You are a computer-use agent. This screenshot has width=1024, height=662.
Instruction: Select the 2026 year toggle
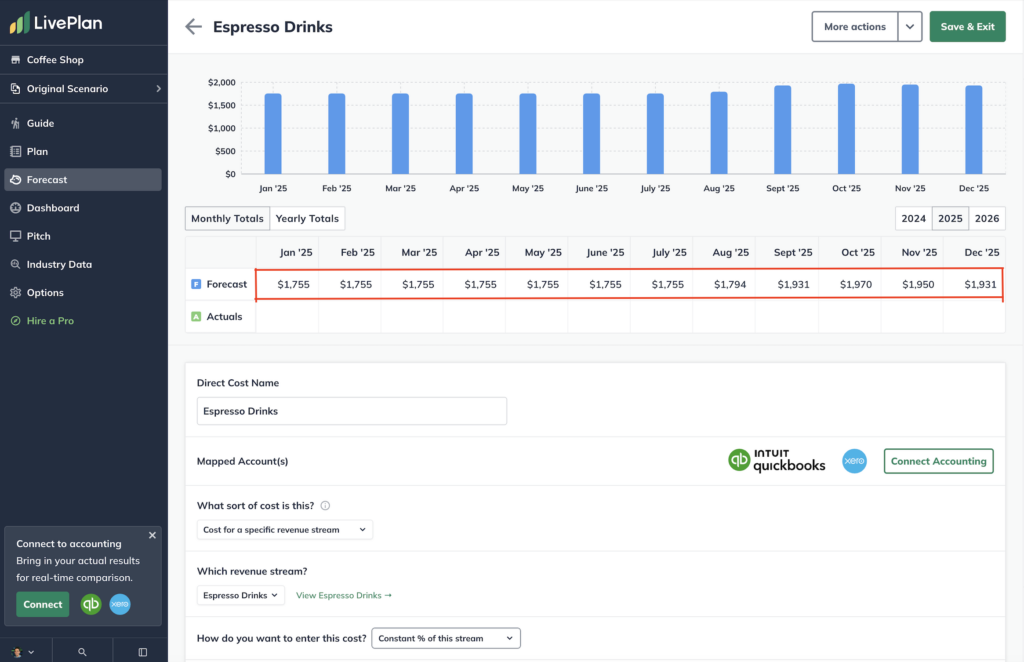986,218
